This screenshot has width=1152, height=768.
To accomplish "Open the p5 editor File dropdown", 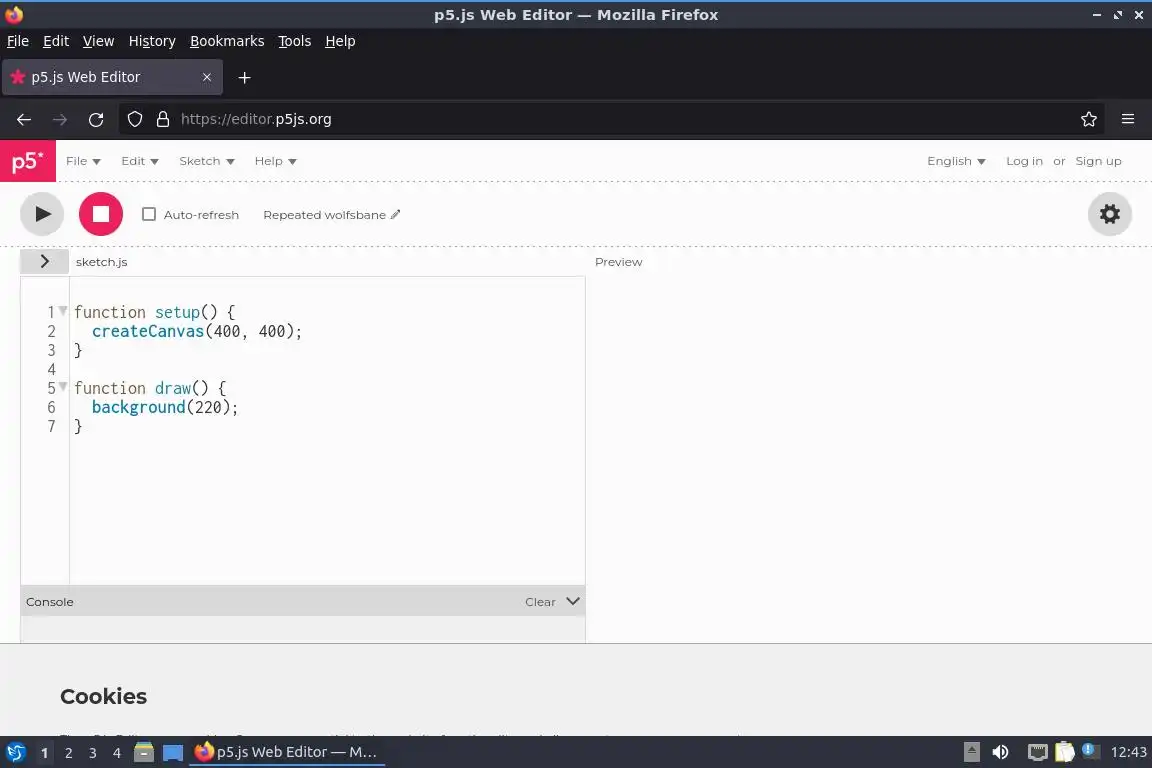I will pos(83,161).
